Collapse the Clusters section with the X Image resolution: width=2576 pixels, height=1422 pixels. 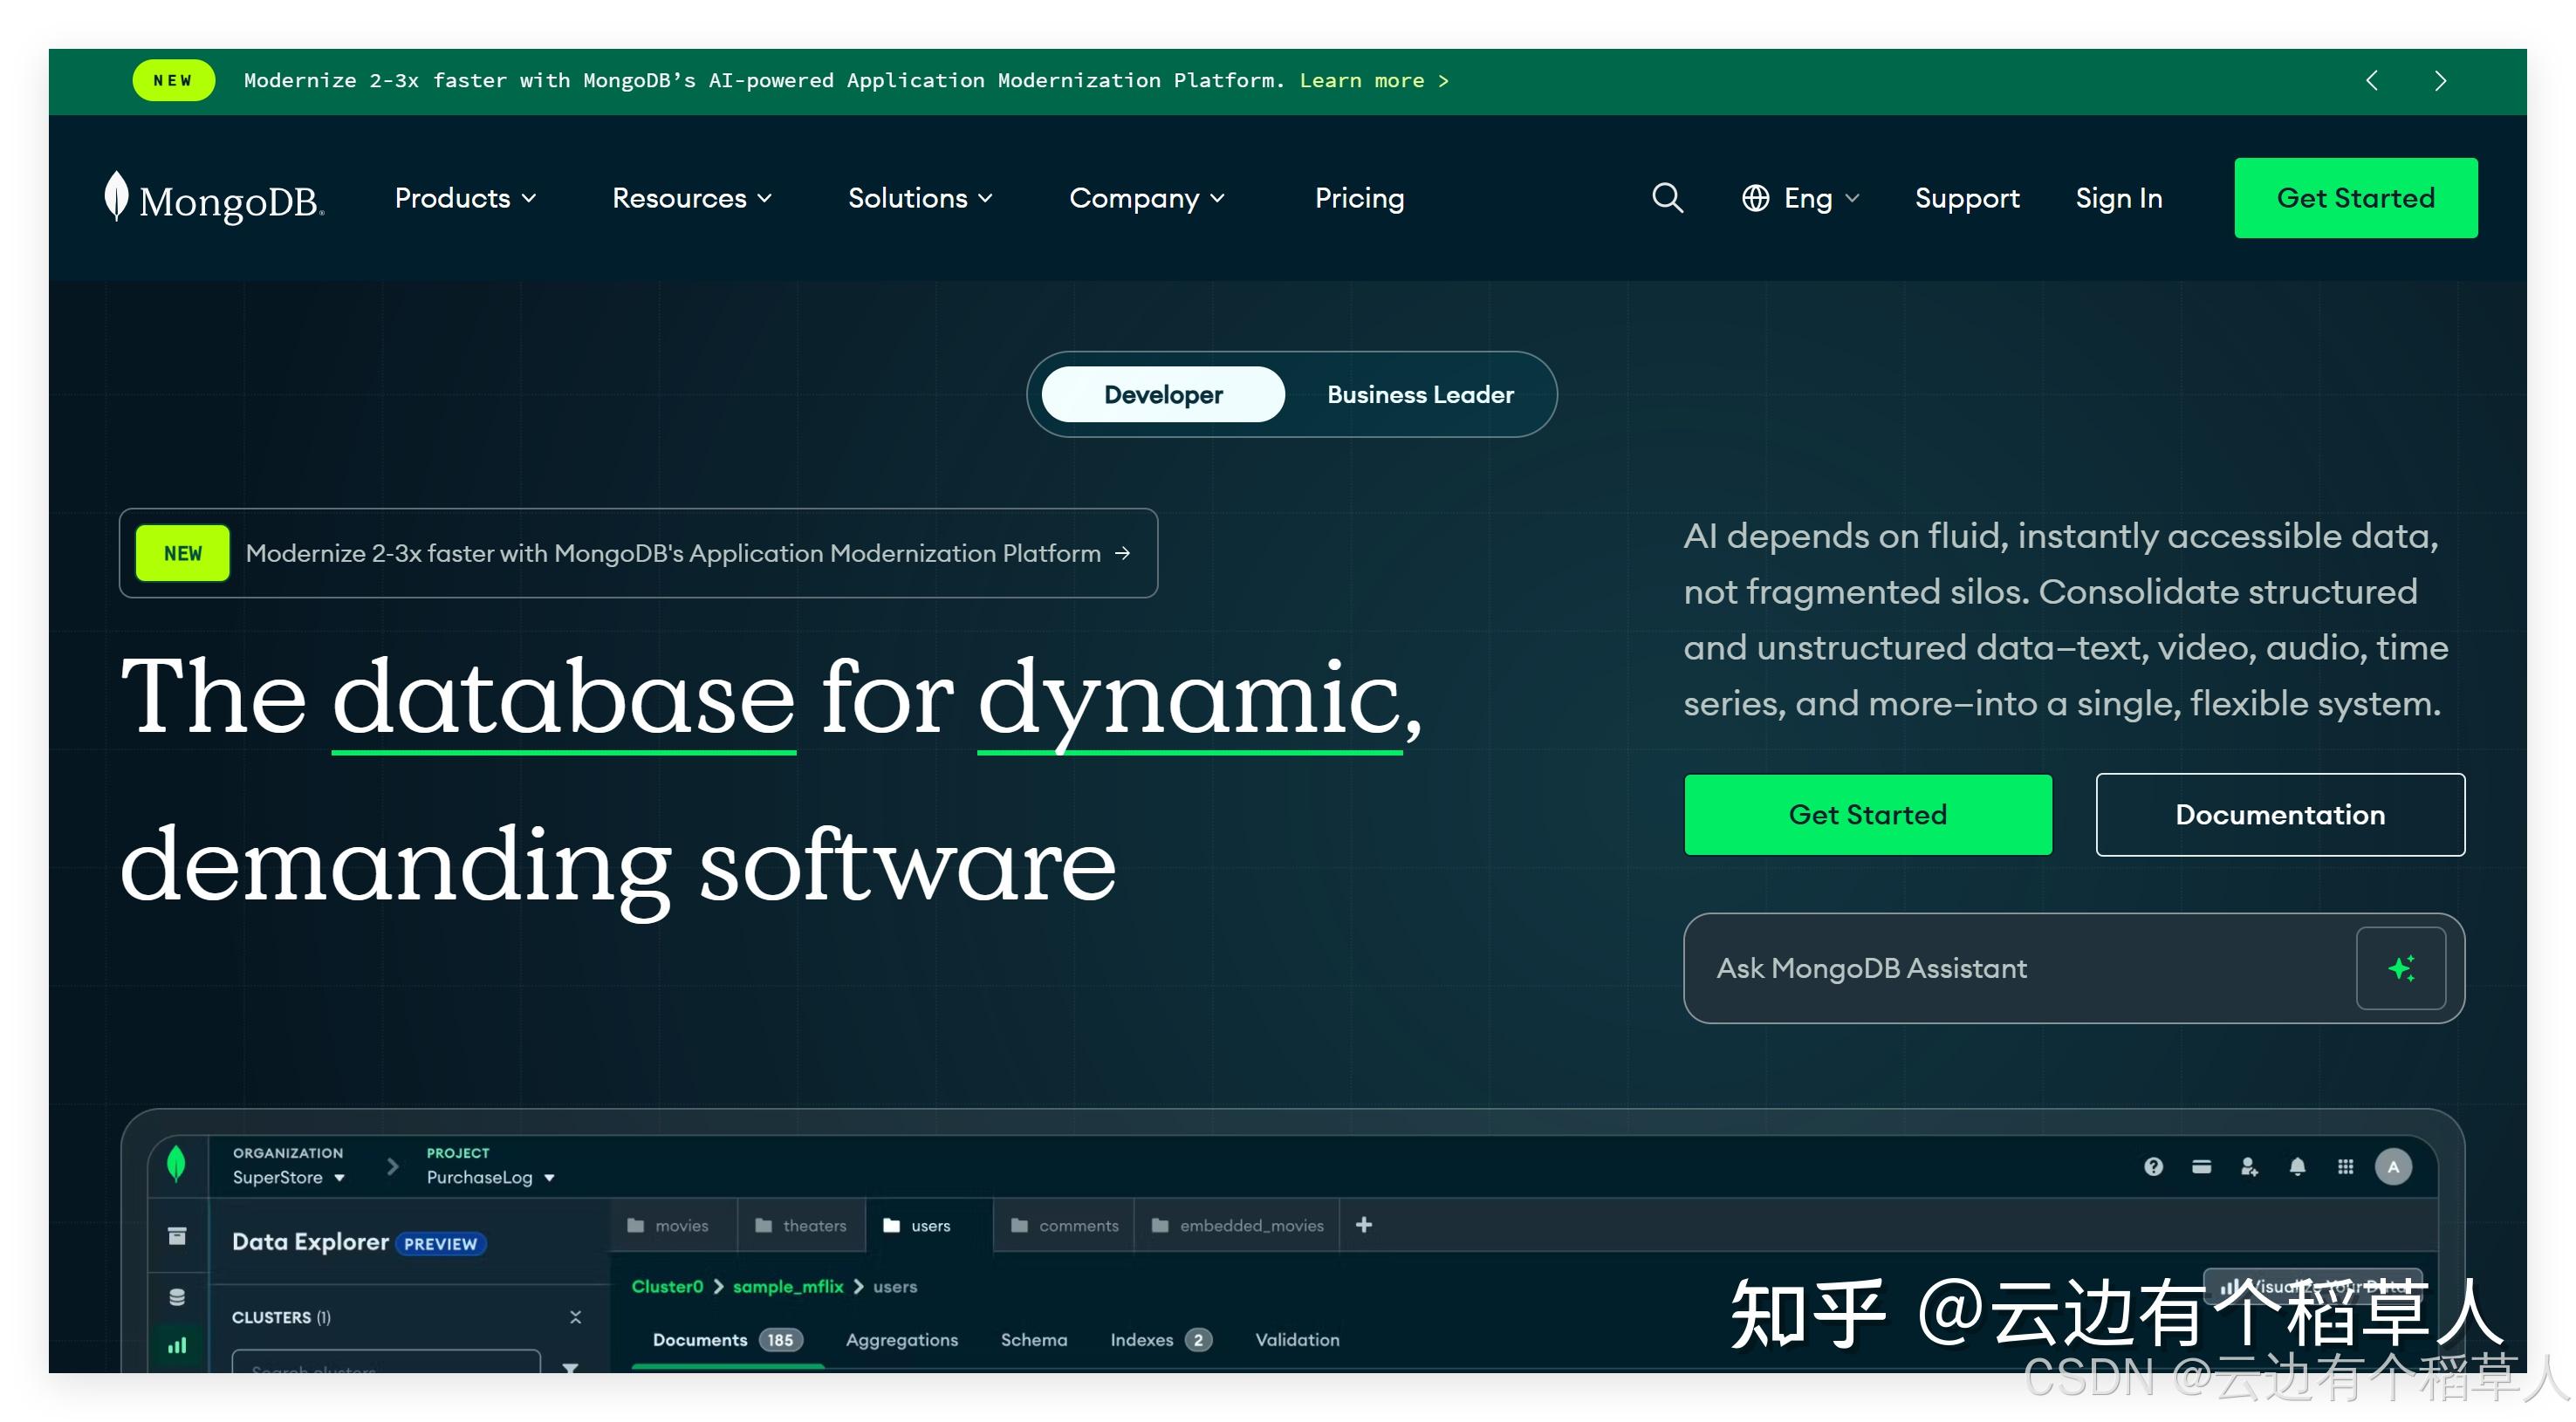[x=576, y=1317]
